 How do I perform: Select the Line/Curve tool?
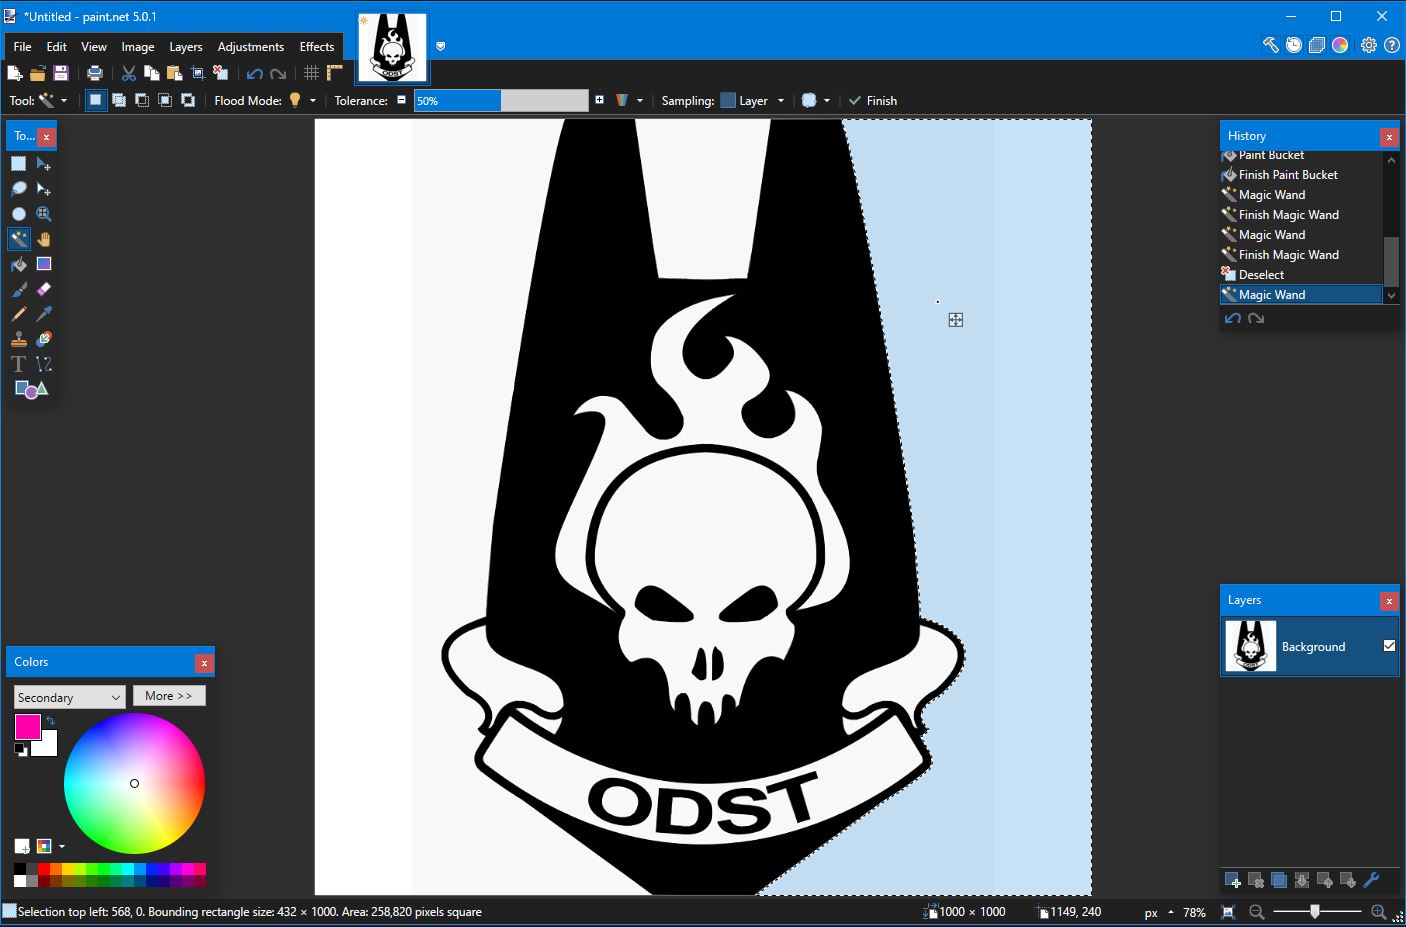pyautogui.click(x=44, y=364)
